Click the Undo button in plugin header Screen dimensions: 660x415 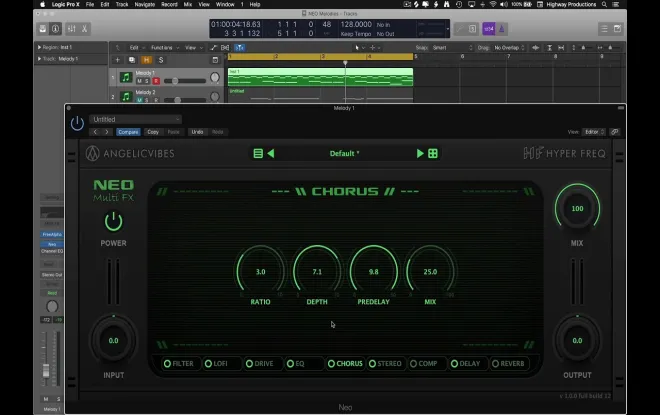tap(197, 132)
